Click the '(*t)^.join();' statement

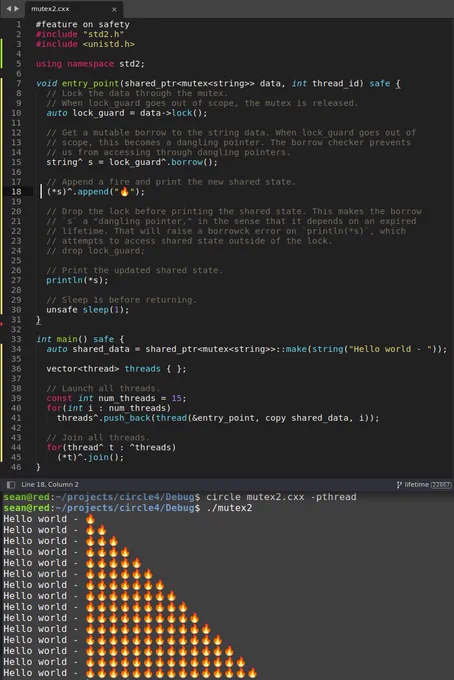pos(90,458)
